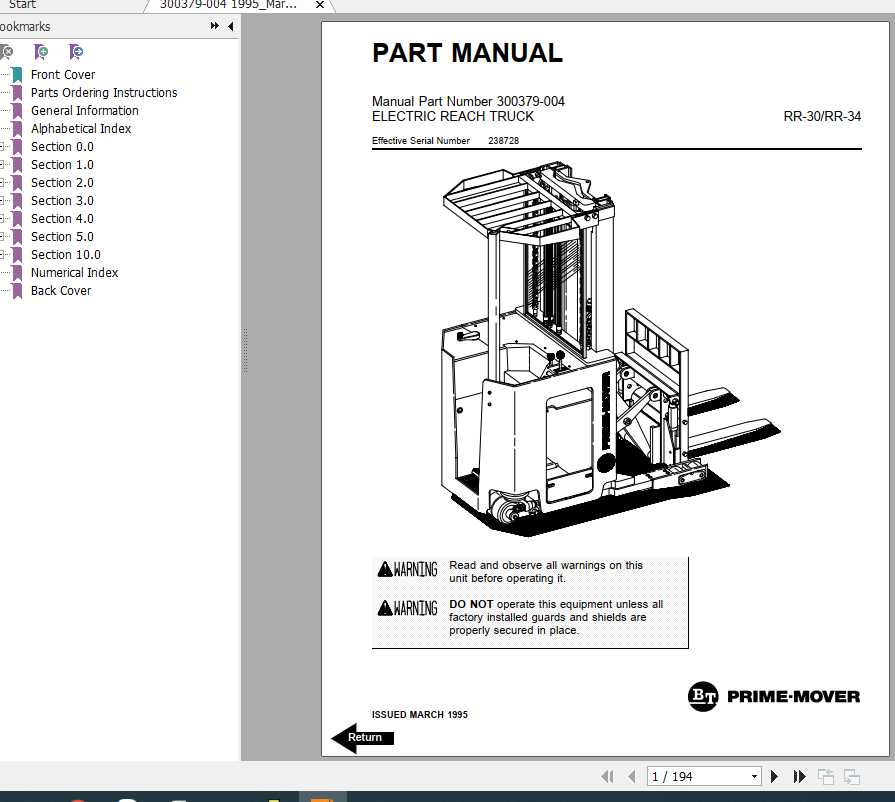Image resolution: width=895 pixels, height=802 pixels.
Task: Go to Parts Ordering Instructions bookmark
Action: (x=104, y=92)
